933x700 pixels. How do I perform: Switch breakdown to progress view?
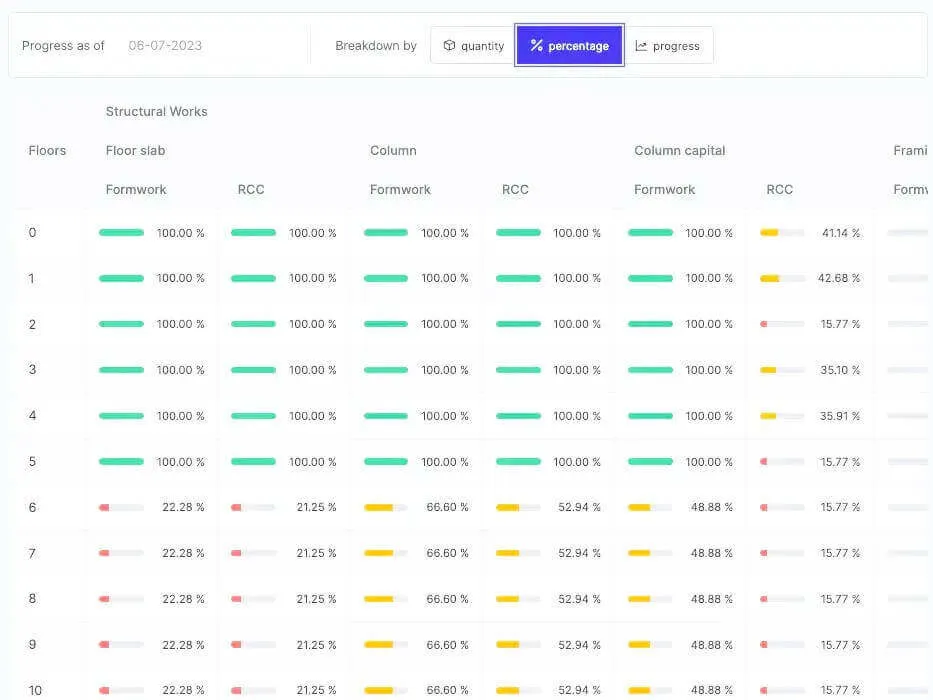[x=668, y=46]
